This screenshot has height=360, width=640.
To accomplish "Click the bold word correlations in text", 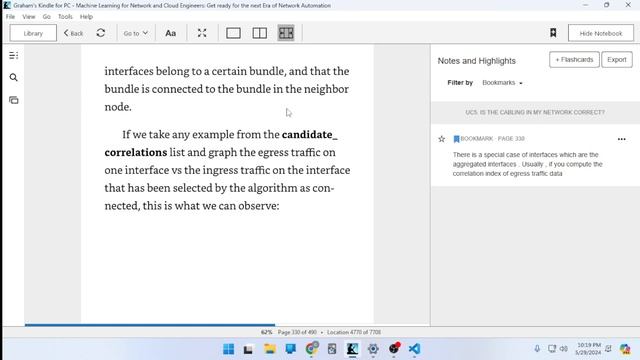I will pos(136,152).
